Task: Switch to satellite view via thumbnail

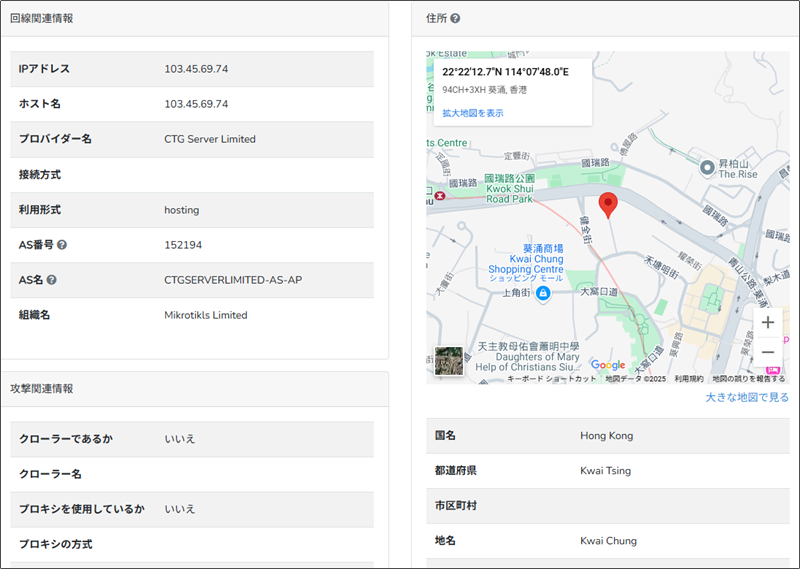Action: [x=449, y=361]
